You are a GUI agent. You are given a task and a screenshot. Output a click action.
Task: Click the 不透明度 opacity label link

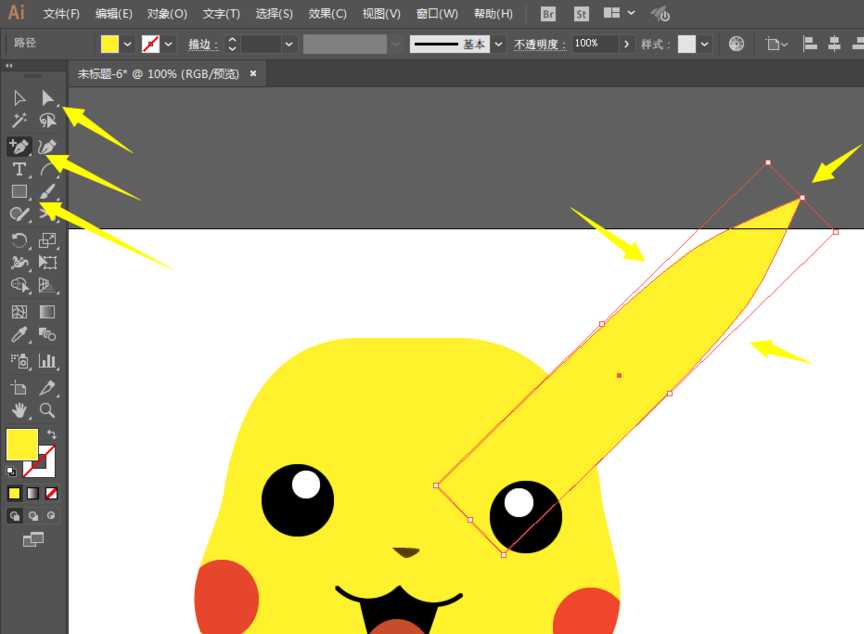538,44
